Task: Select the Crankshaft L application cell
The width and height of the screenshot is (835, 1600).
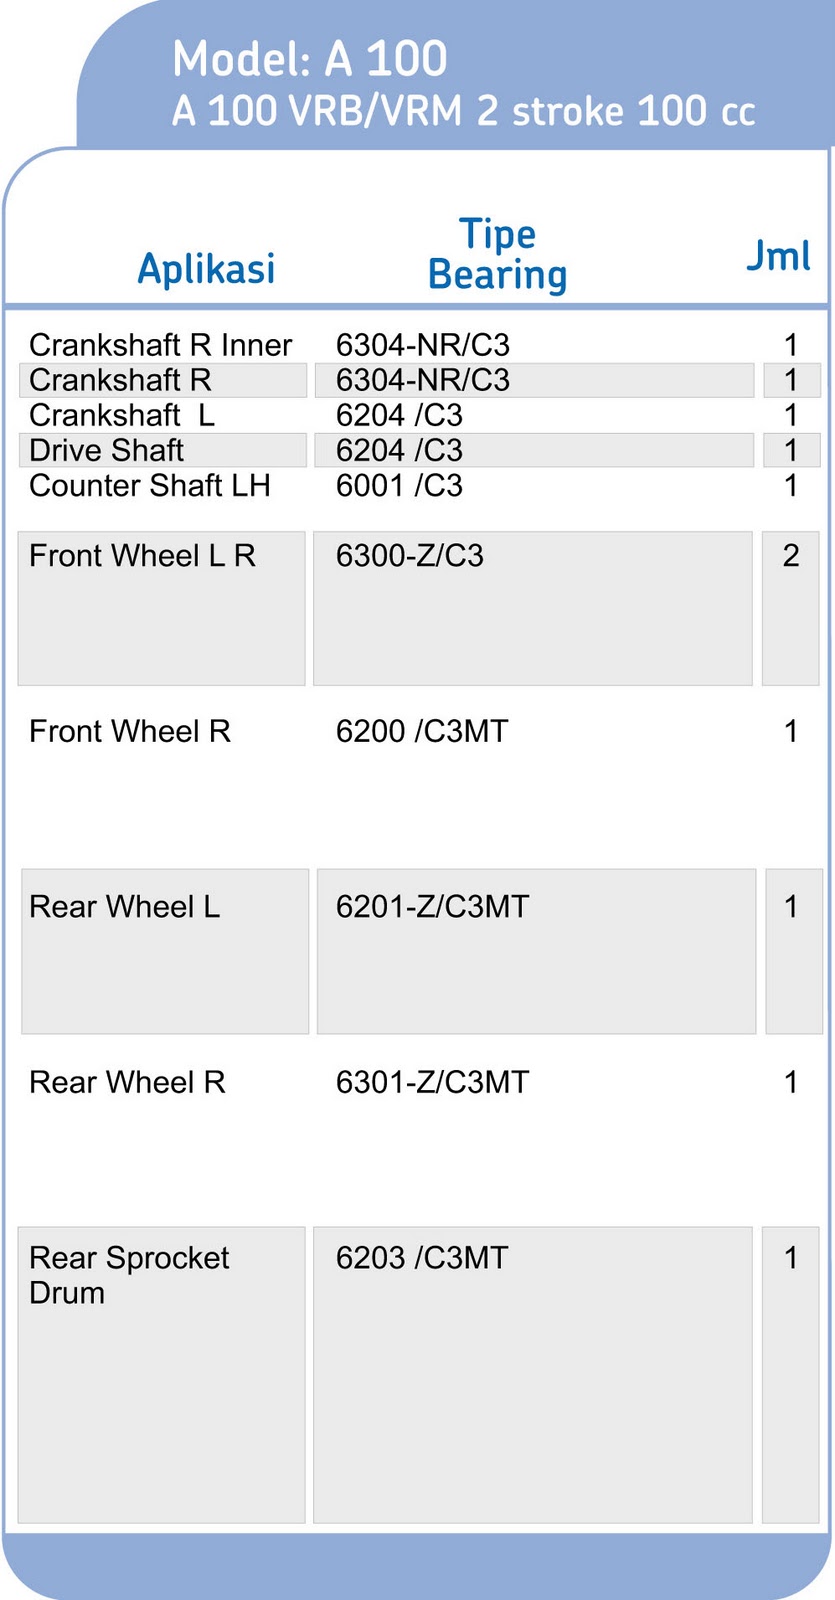Action: pos(122,415)
